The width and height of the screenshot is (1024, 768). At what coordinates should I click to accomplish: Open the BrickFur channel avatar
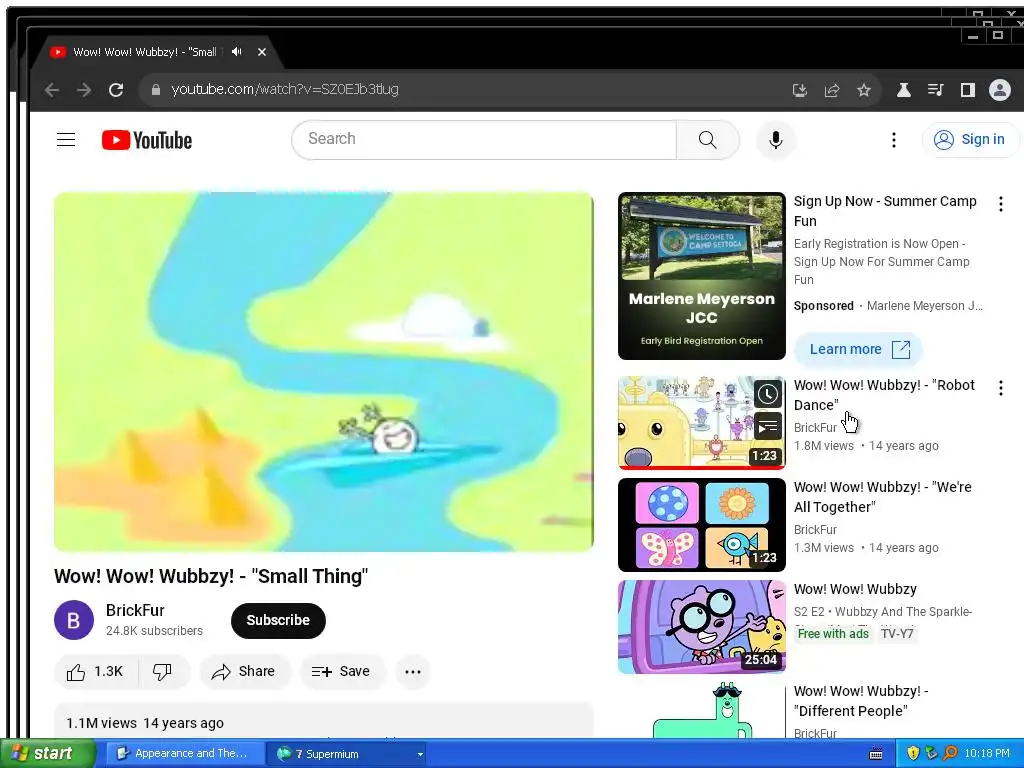point(74,620)
